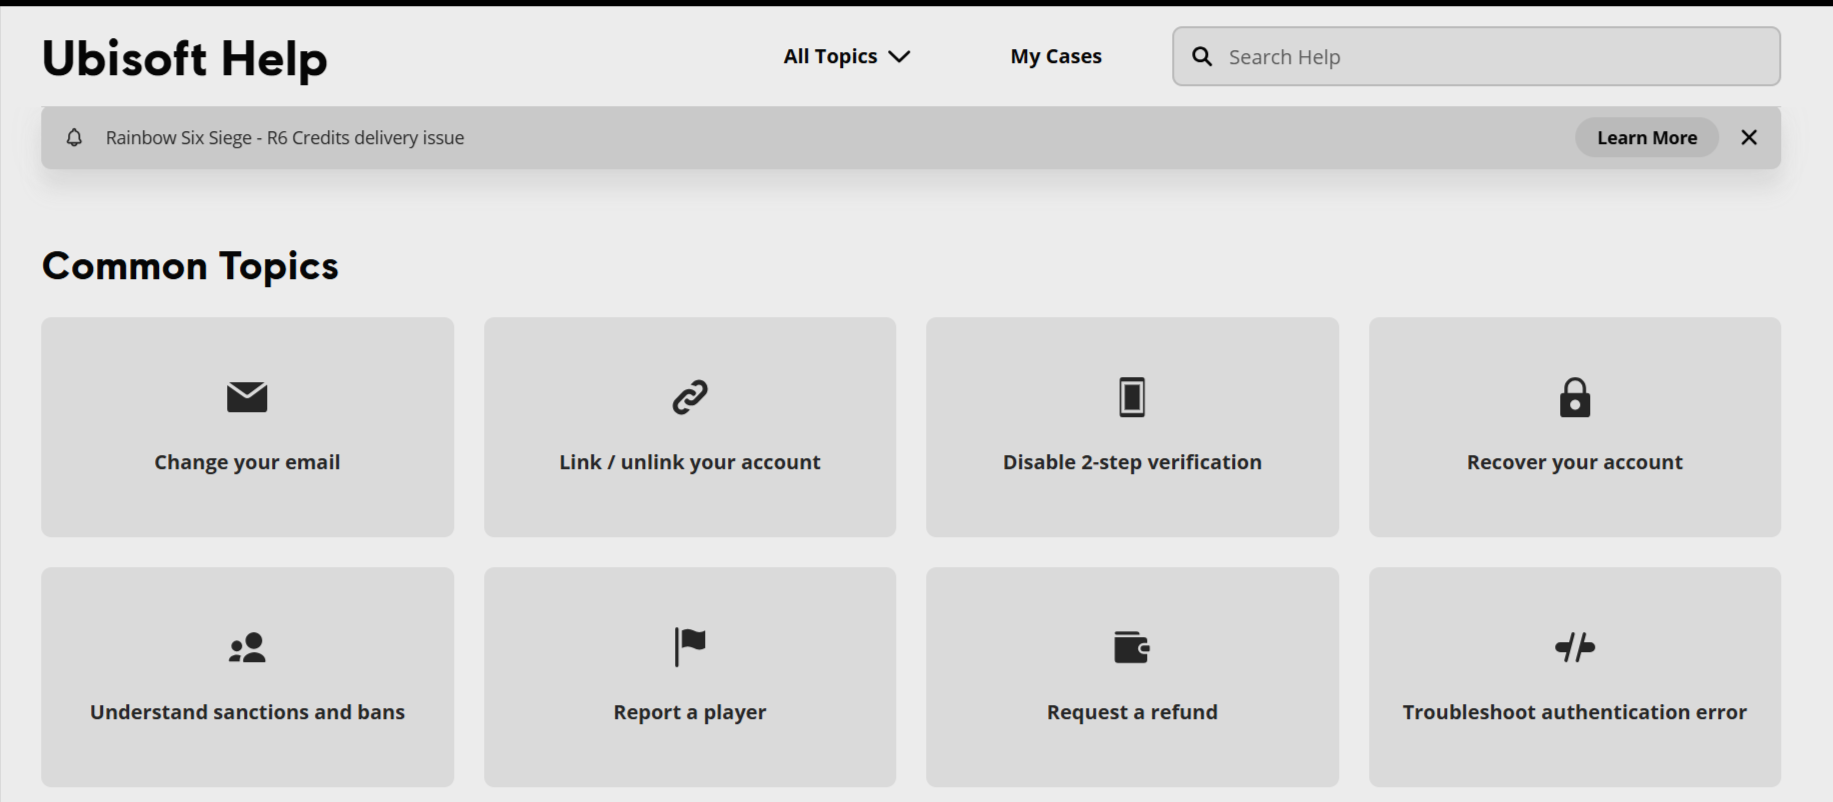Click the padlock icon for account recovery

click(1575, 397)
